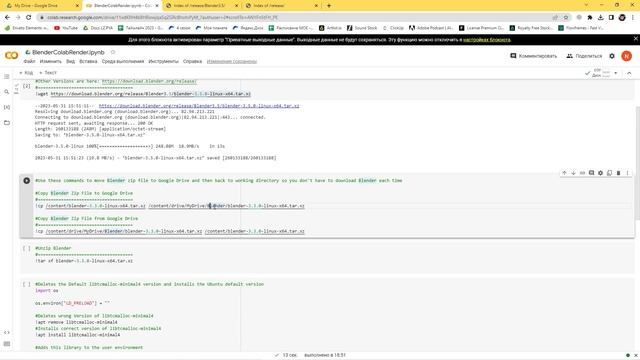640x360 pixels.
Task: Open the download.blender.org release link in the comment
Action: (149, 81)
